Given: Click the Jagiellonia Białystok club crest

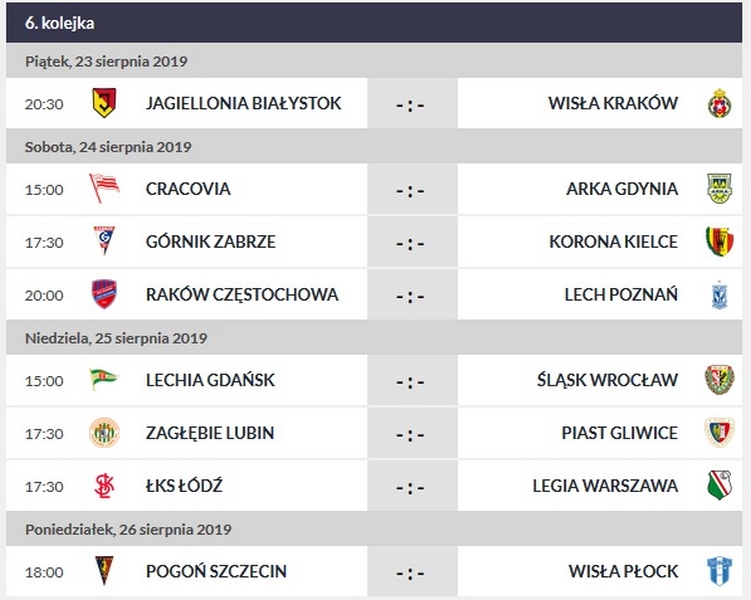Looking at the screenshot, I should coord(104,103).
